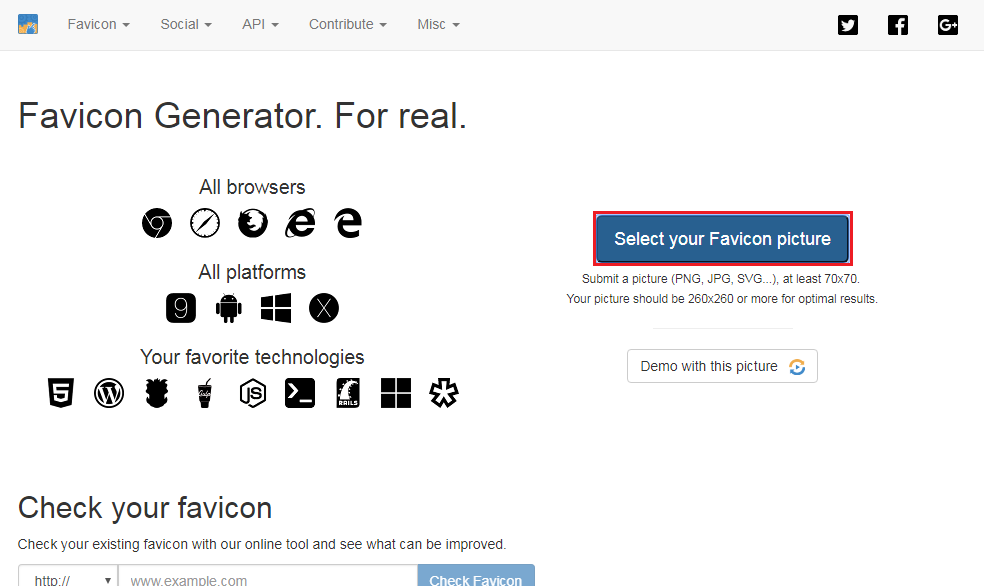Click the Google Plus icon
This screenshot has height=586, width=984.
coord(948,25)
